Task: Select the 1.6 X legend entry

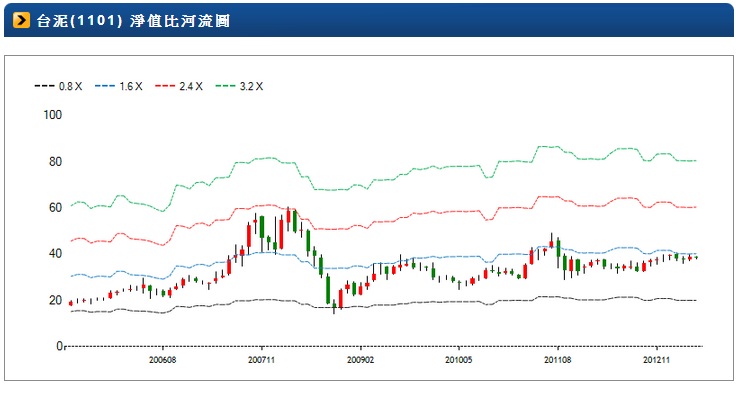Action: (119, 86)
